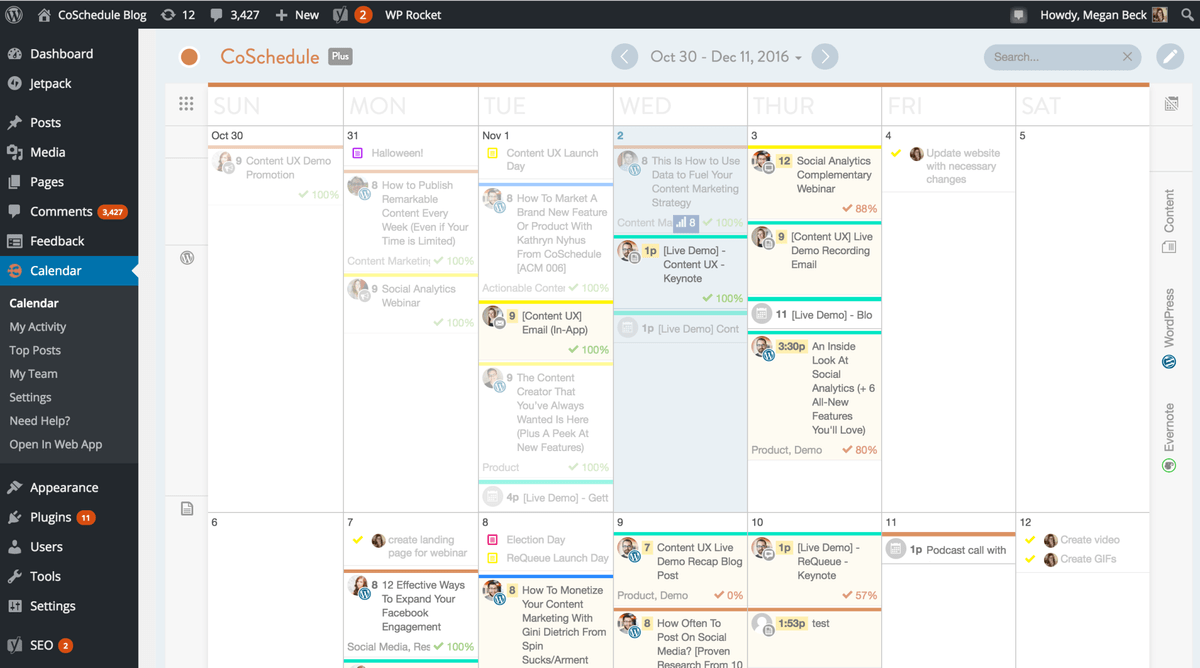Click the yellow Content UX Launch Day note icon
This screenshot has width=1200, height=668.
[492, 153]
